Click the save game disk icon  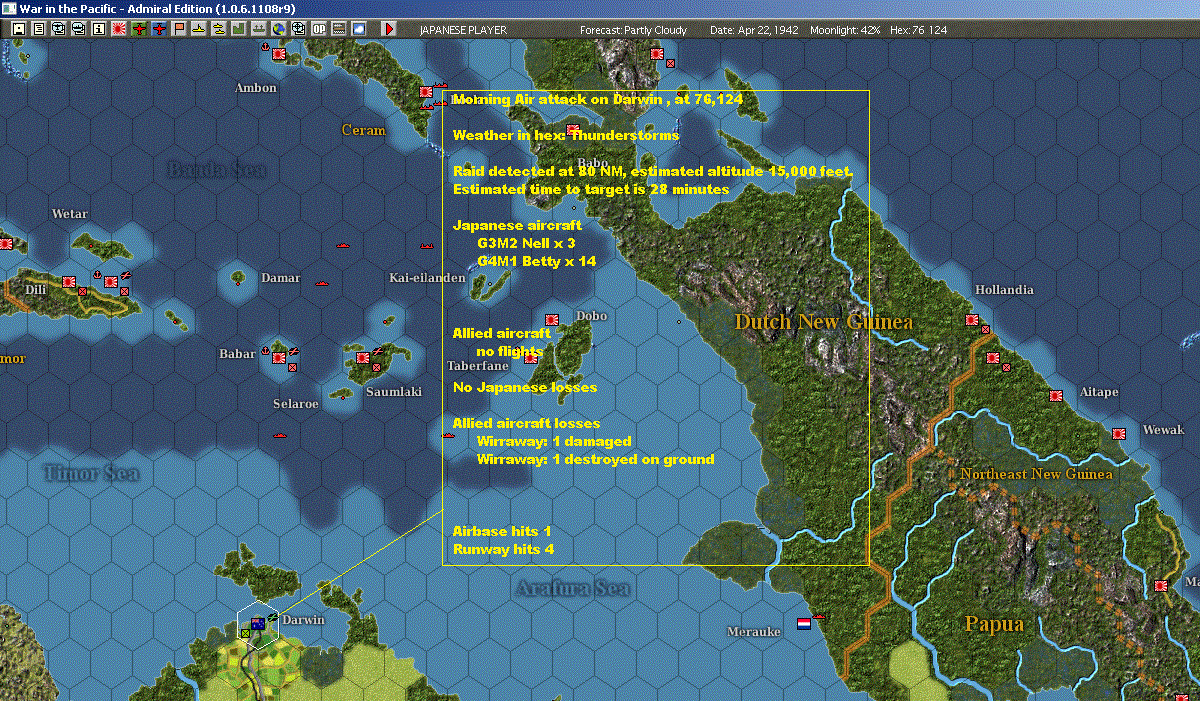tap(19, 30)
